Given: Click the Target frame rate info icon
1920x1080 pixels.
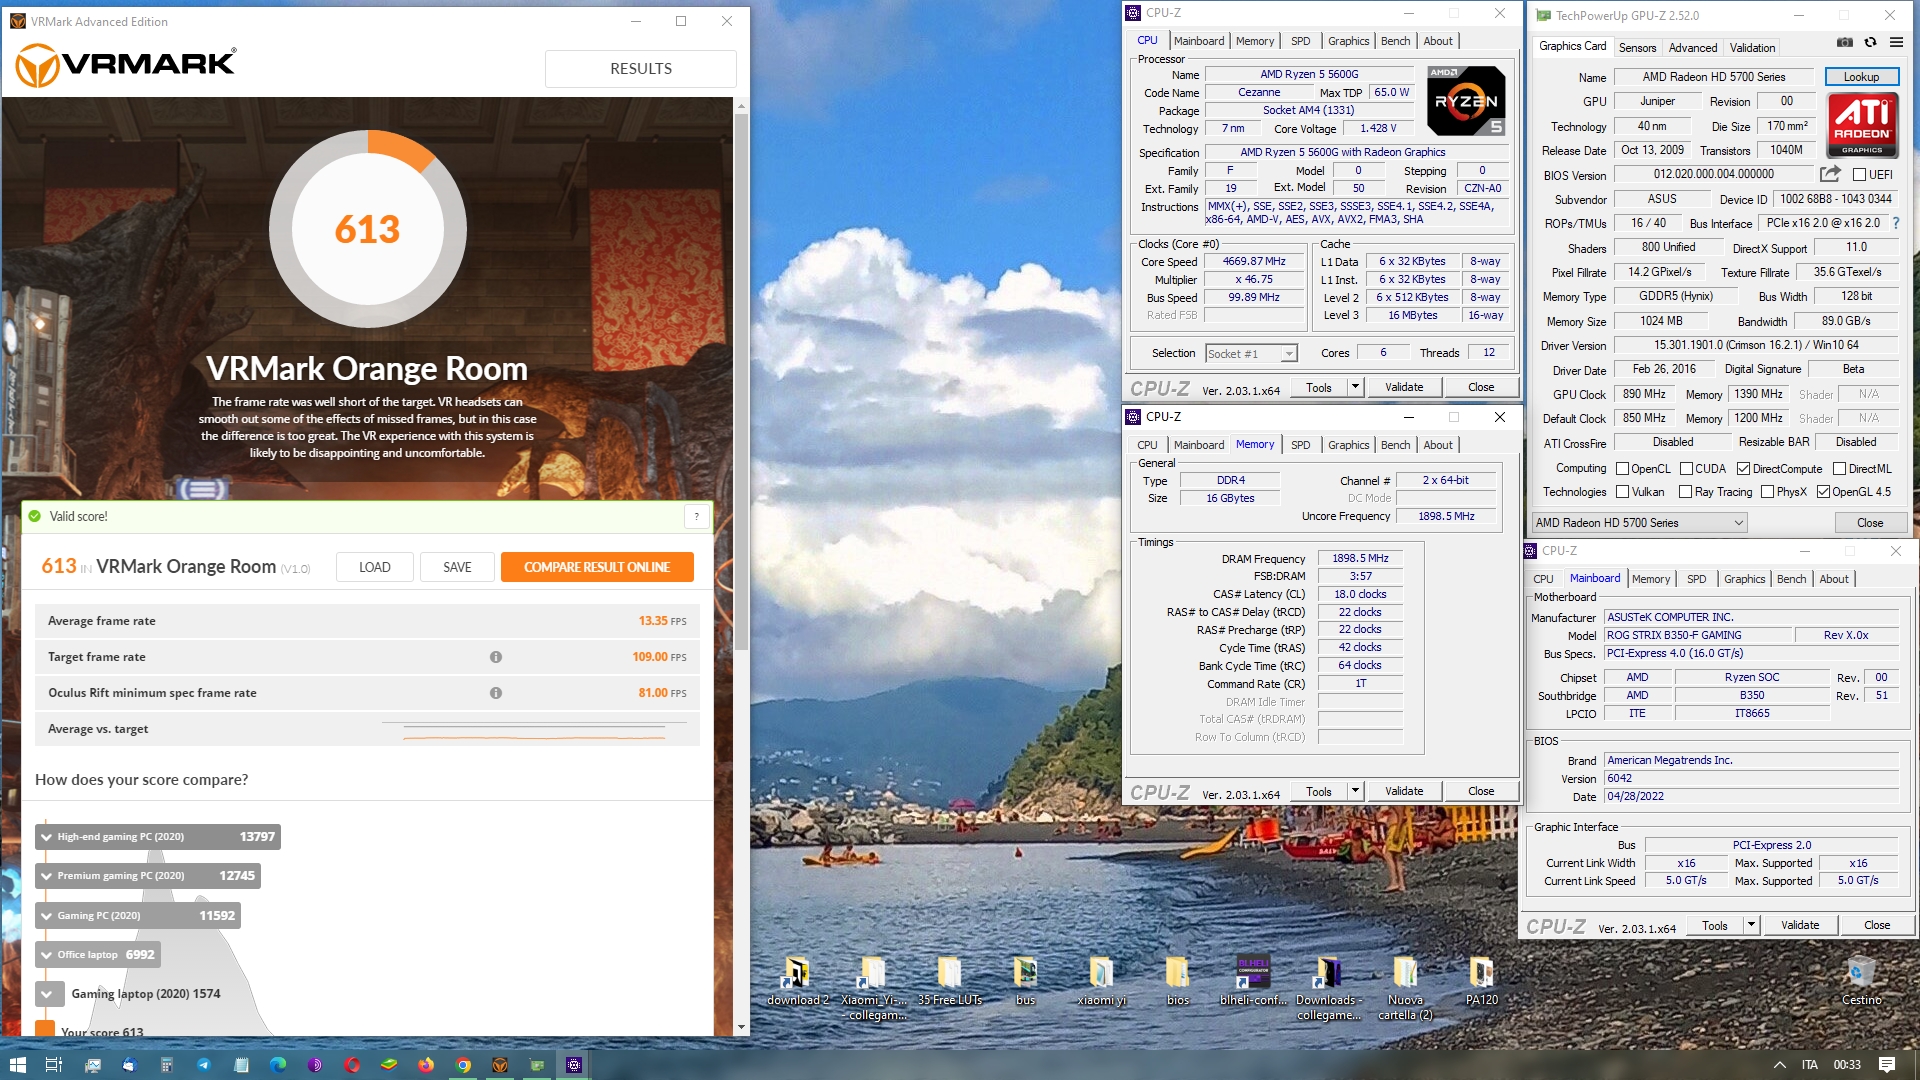Looking at the screenshot, I should tap(496, 657).
